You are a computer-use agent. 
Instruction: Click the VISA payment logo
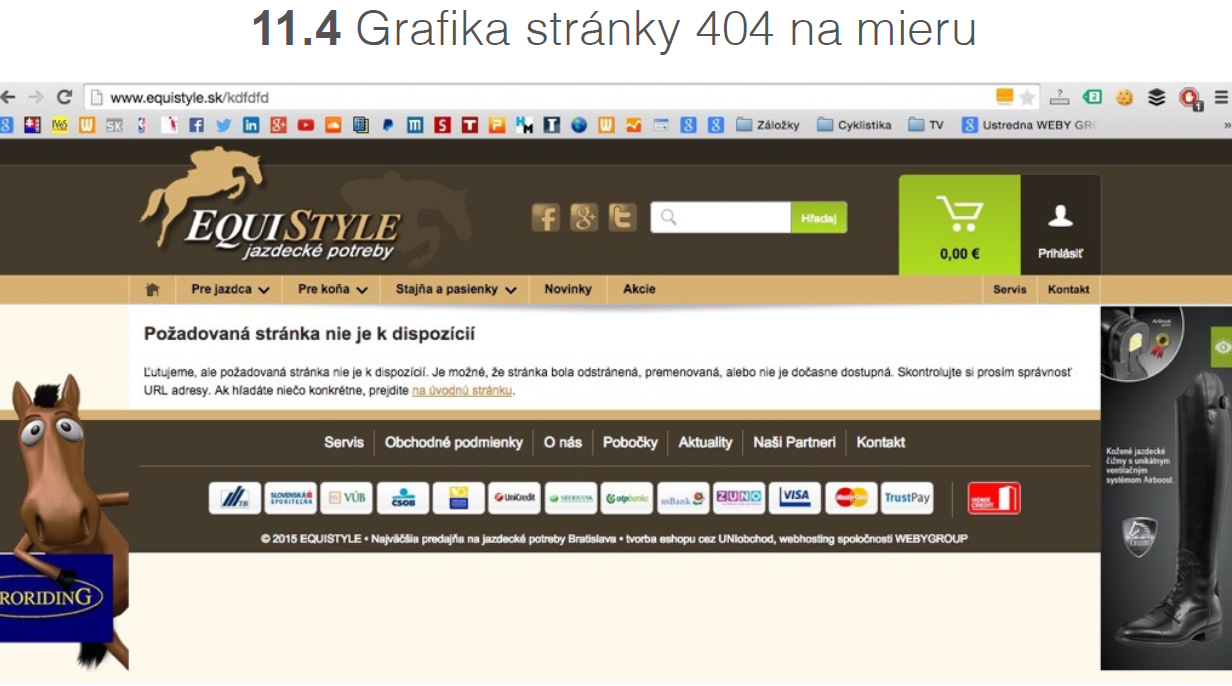[x=795, y=497]
